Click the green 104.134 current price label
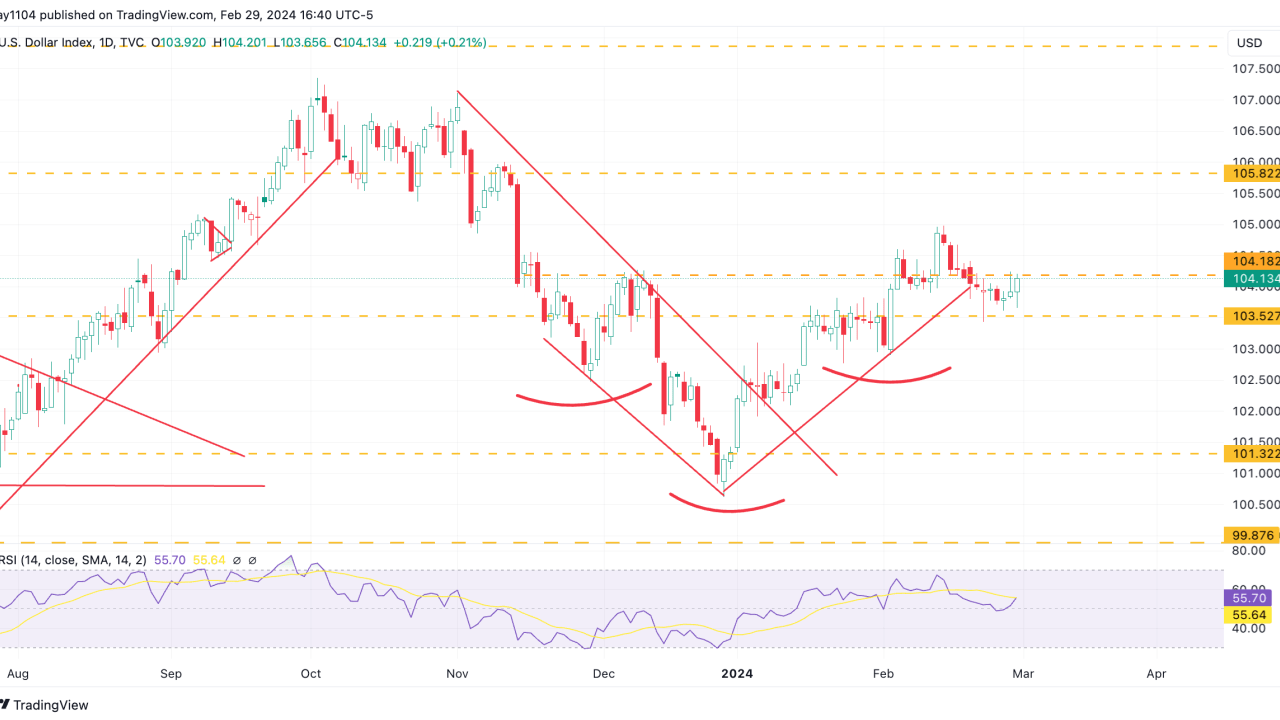The image size is (1280, 720). click(1252, 278)
